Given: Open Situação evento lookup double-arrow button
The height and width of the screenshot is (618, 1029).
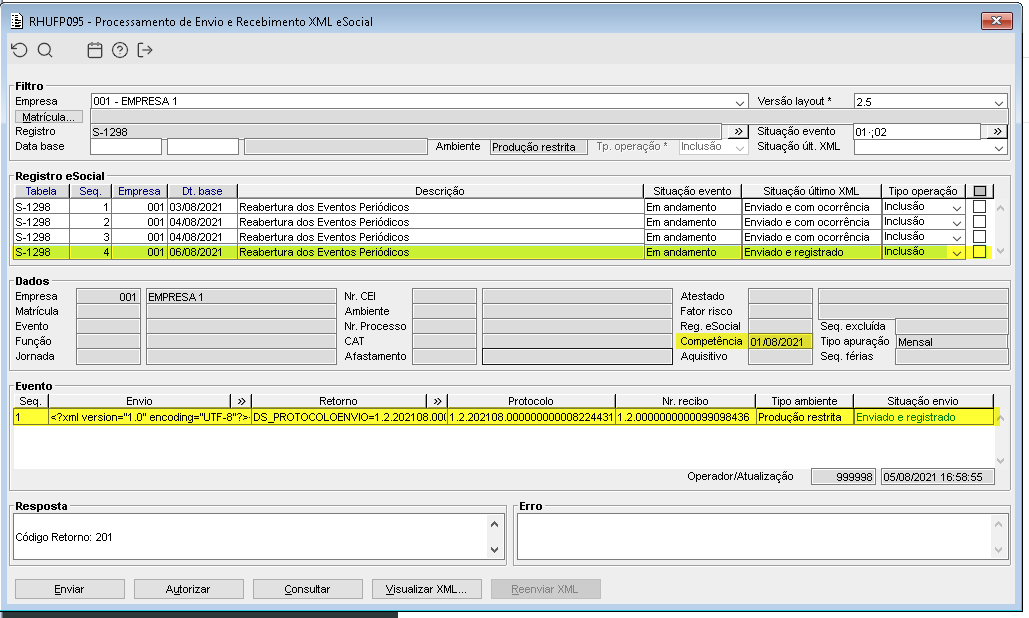Looking at the screenshot, I should pyautogui.click(x=998, y=131).
